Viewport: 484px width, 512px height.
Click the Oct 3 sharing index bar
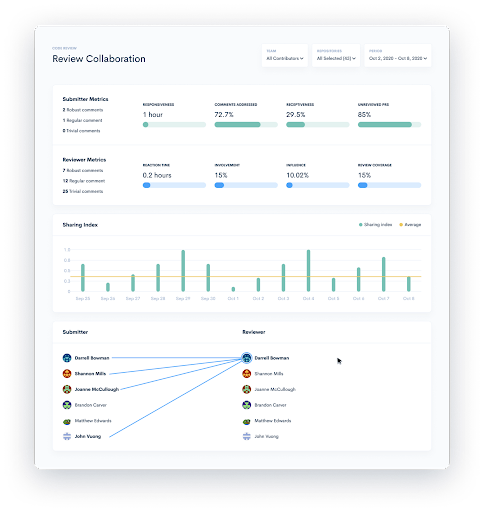click(283, 278)
